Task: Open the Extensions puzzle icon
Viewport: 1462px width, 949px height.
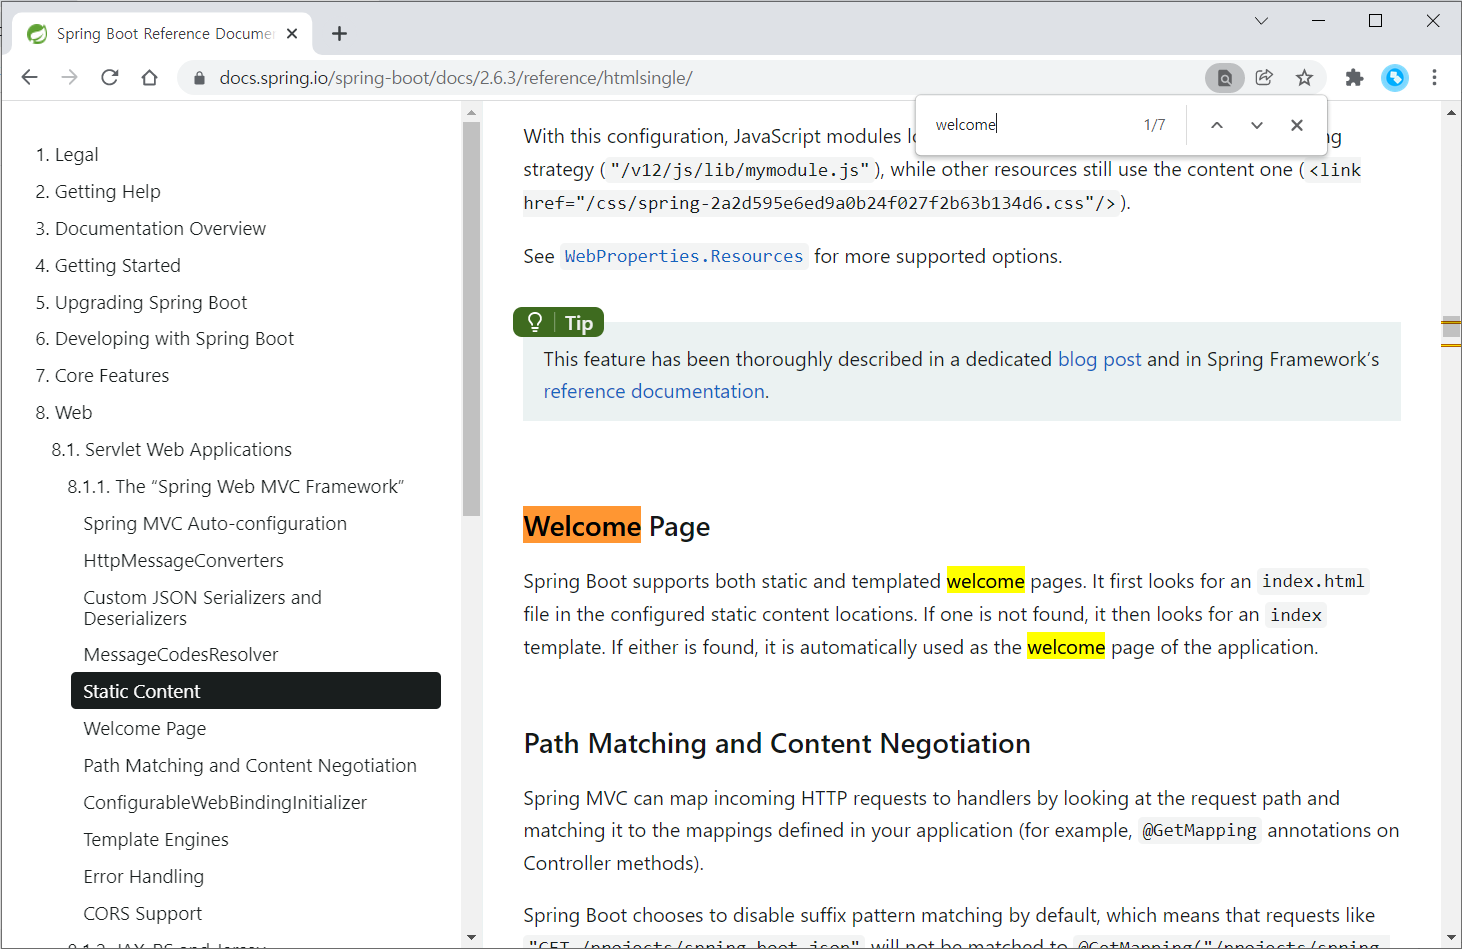Action: click(x=1354, y=78)
